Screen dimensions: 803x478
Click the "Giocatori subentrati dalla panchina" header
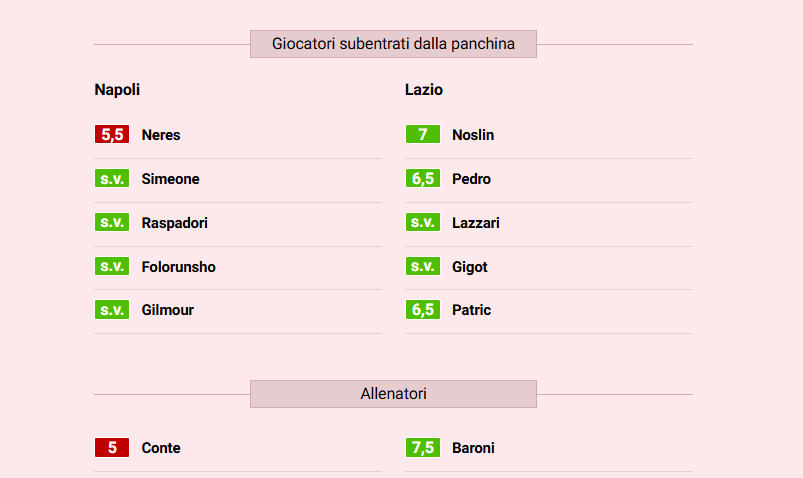[x=393, y=44]
